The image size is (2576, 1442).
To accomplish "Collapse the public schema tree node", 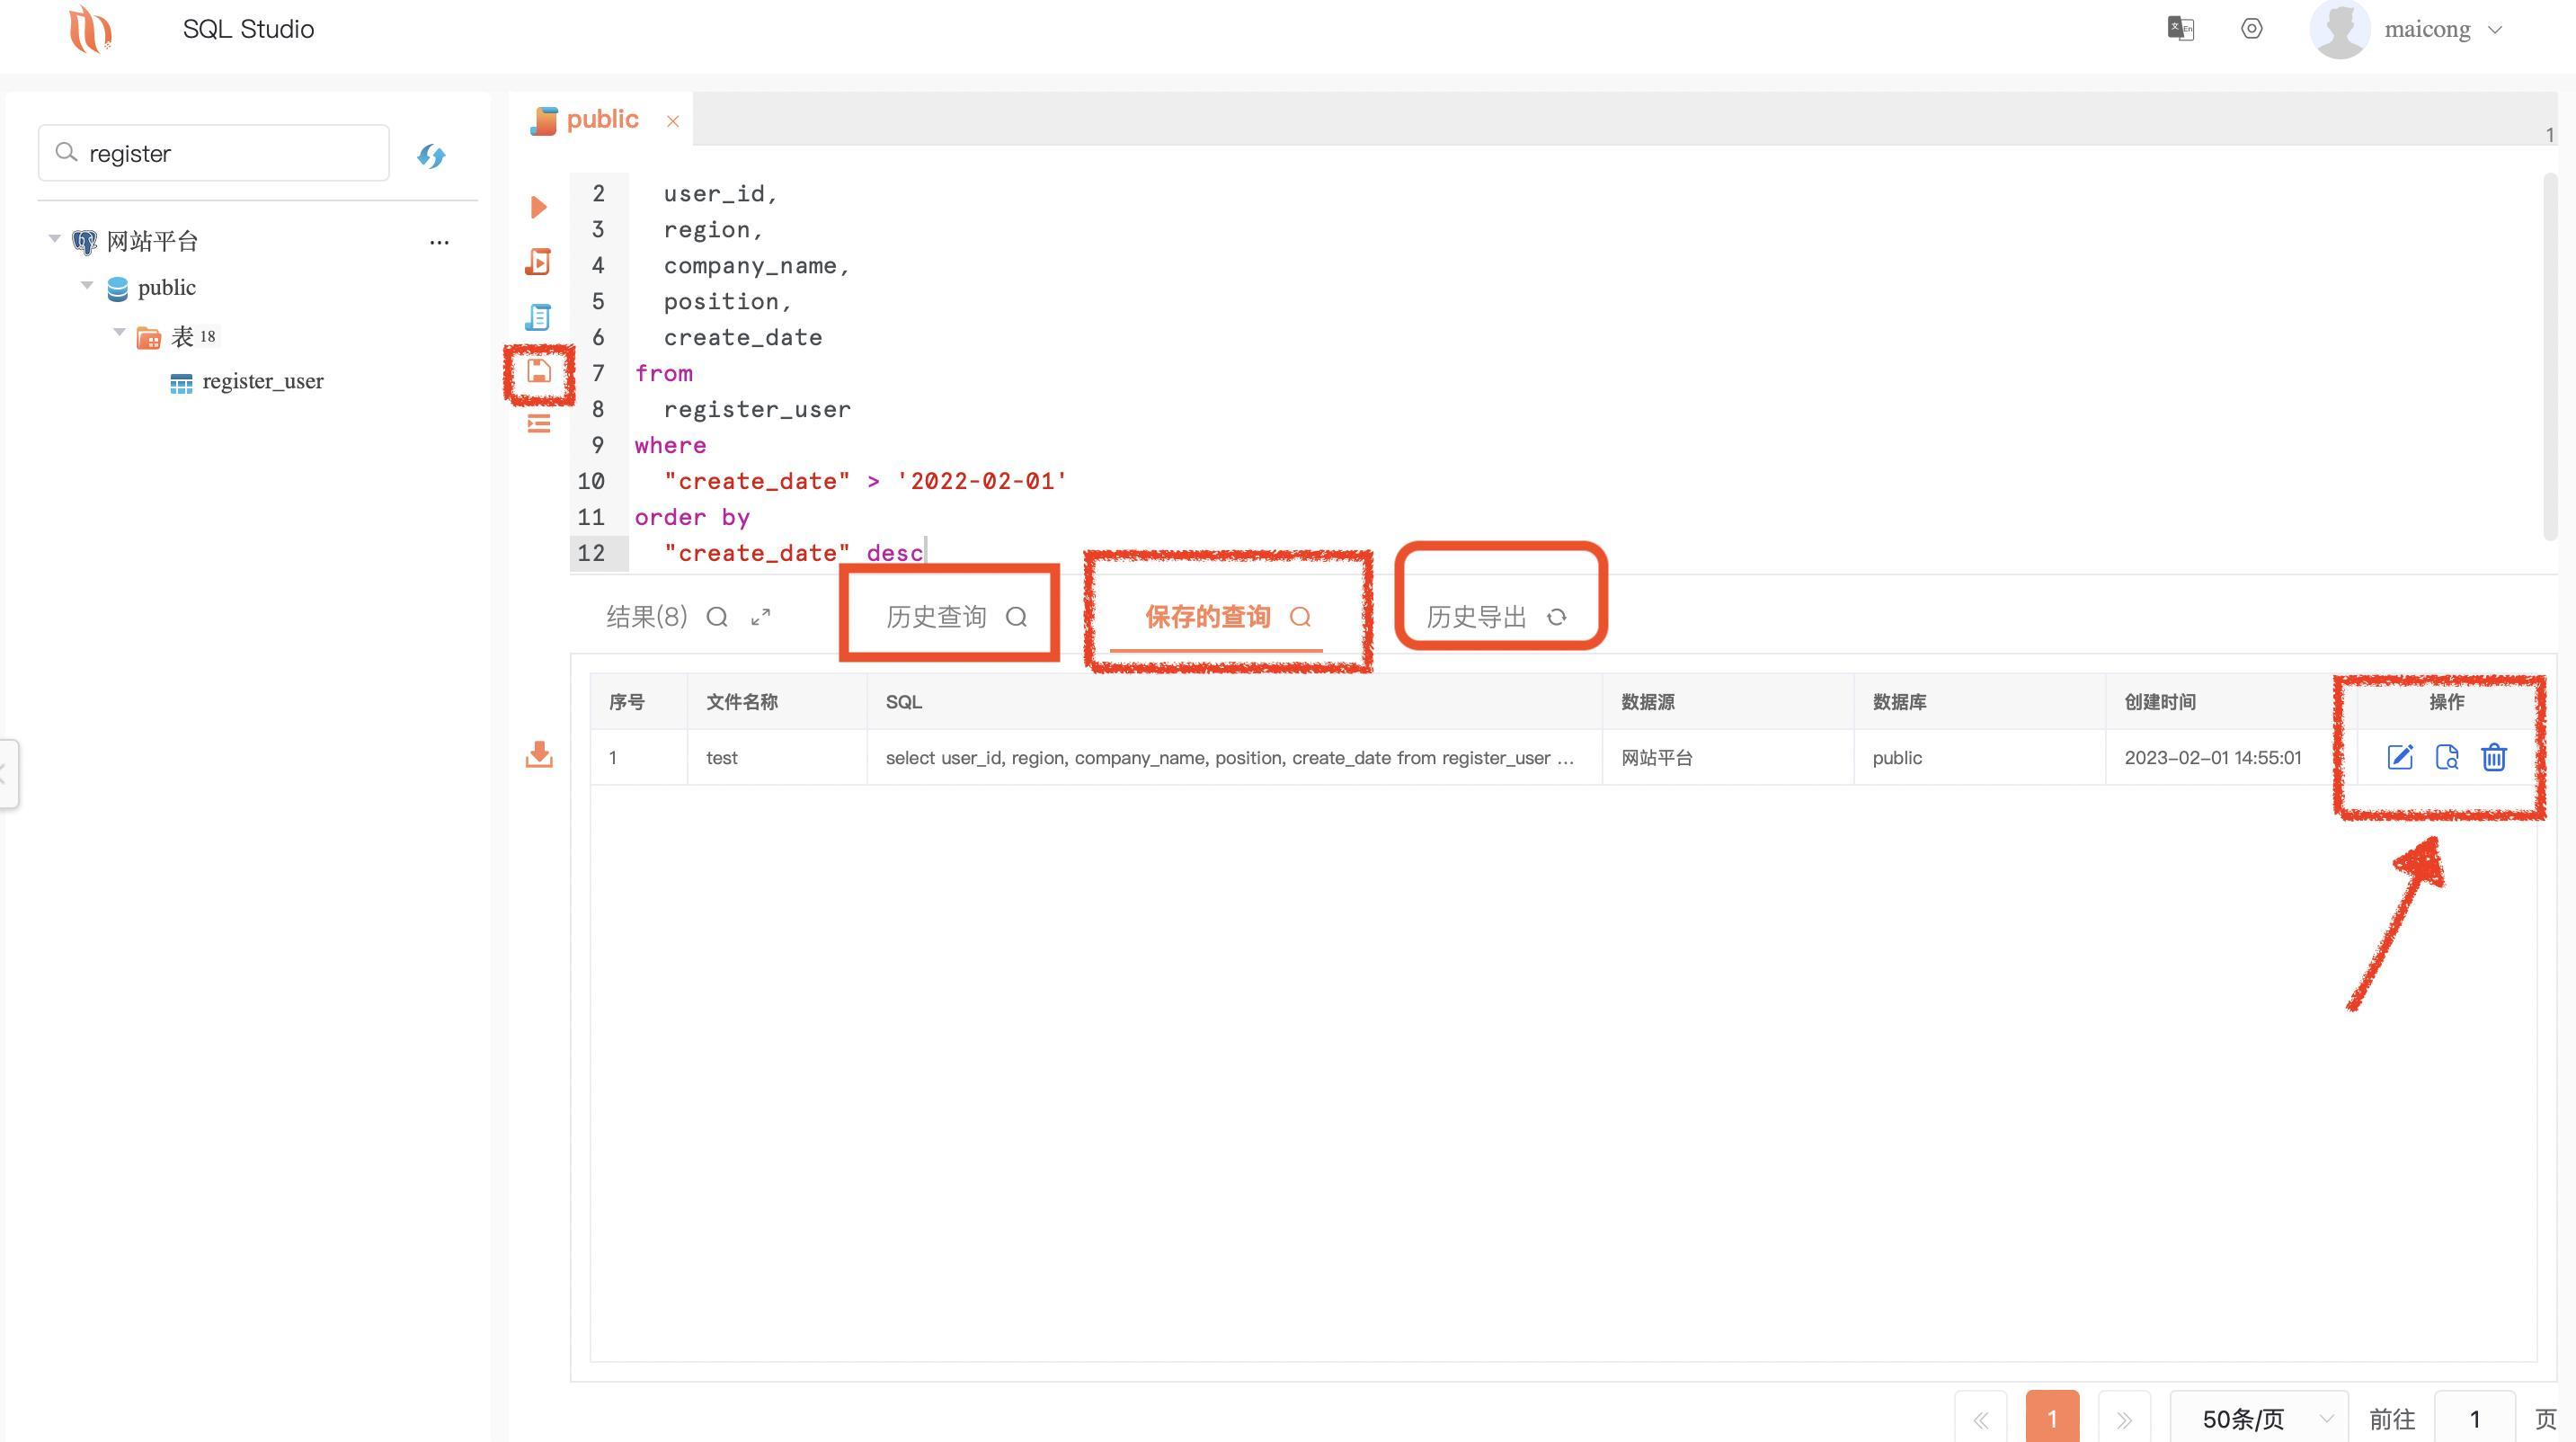I will 87,286.
